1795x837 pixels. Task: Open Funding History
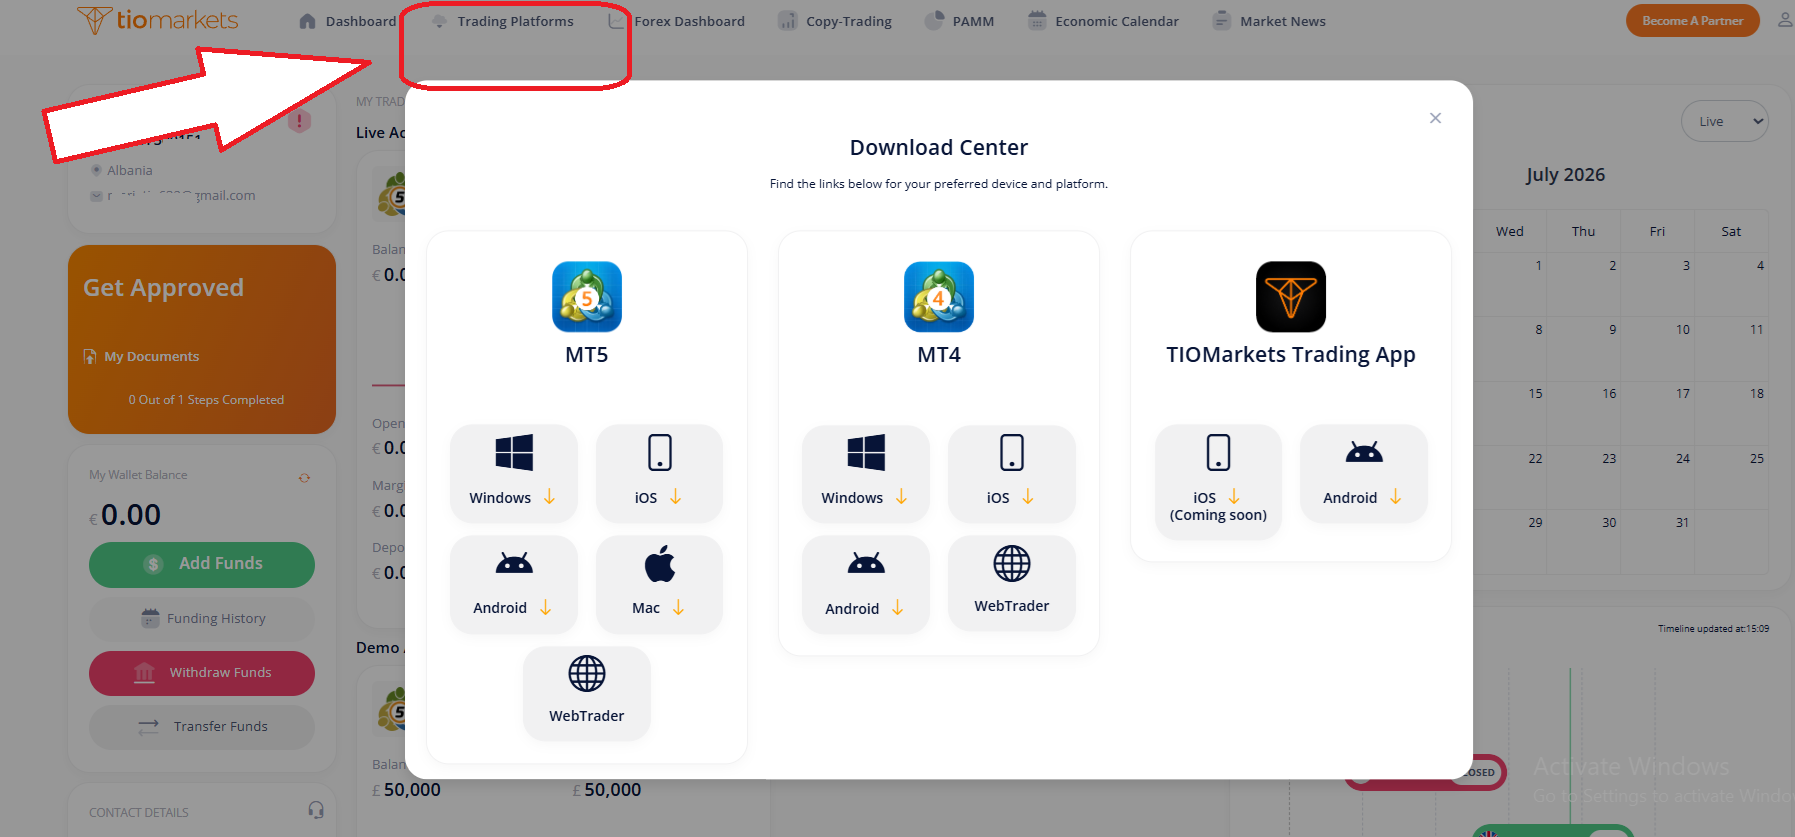(202, 619)
